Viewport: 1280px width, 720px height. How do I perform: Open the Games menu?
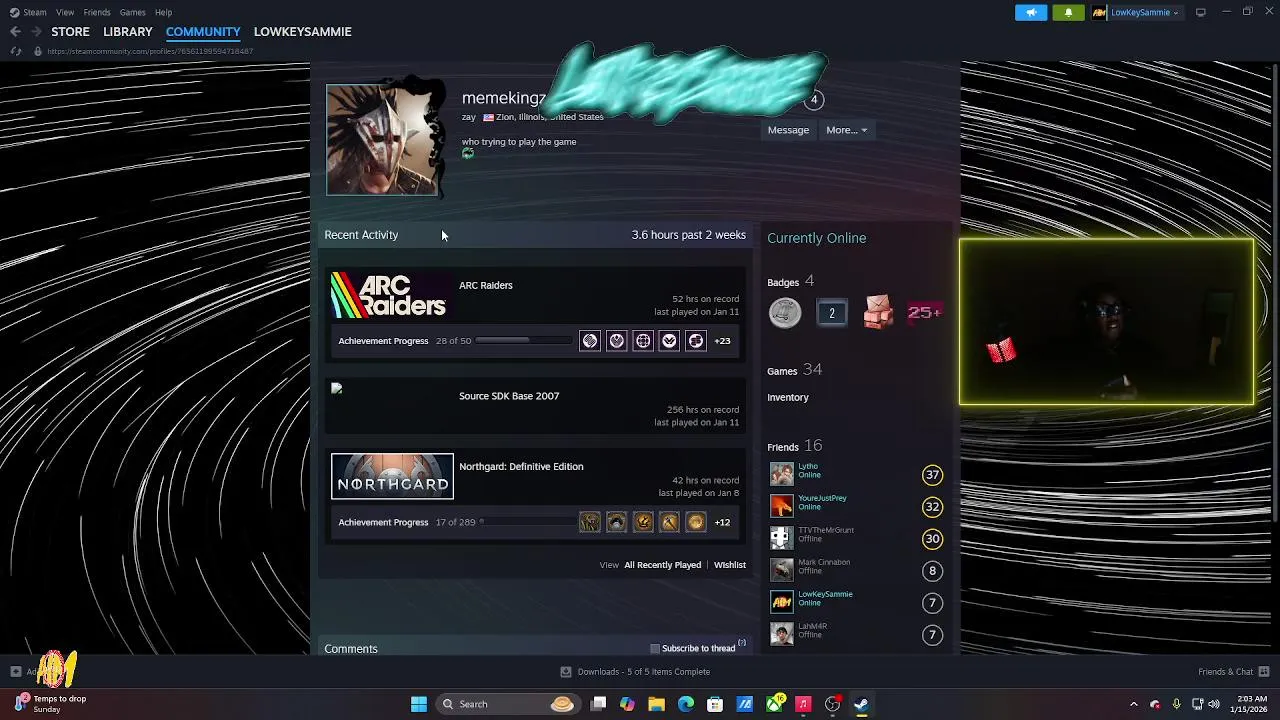coord(132,12)
